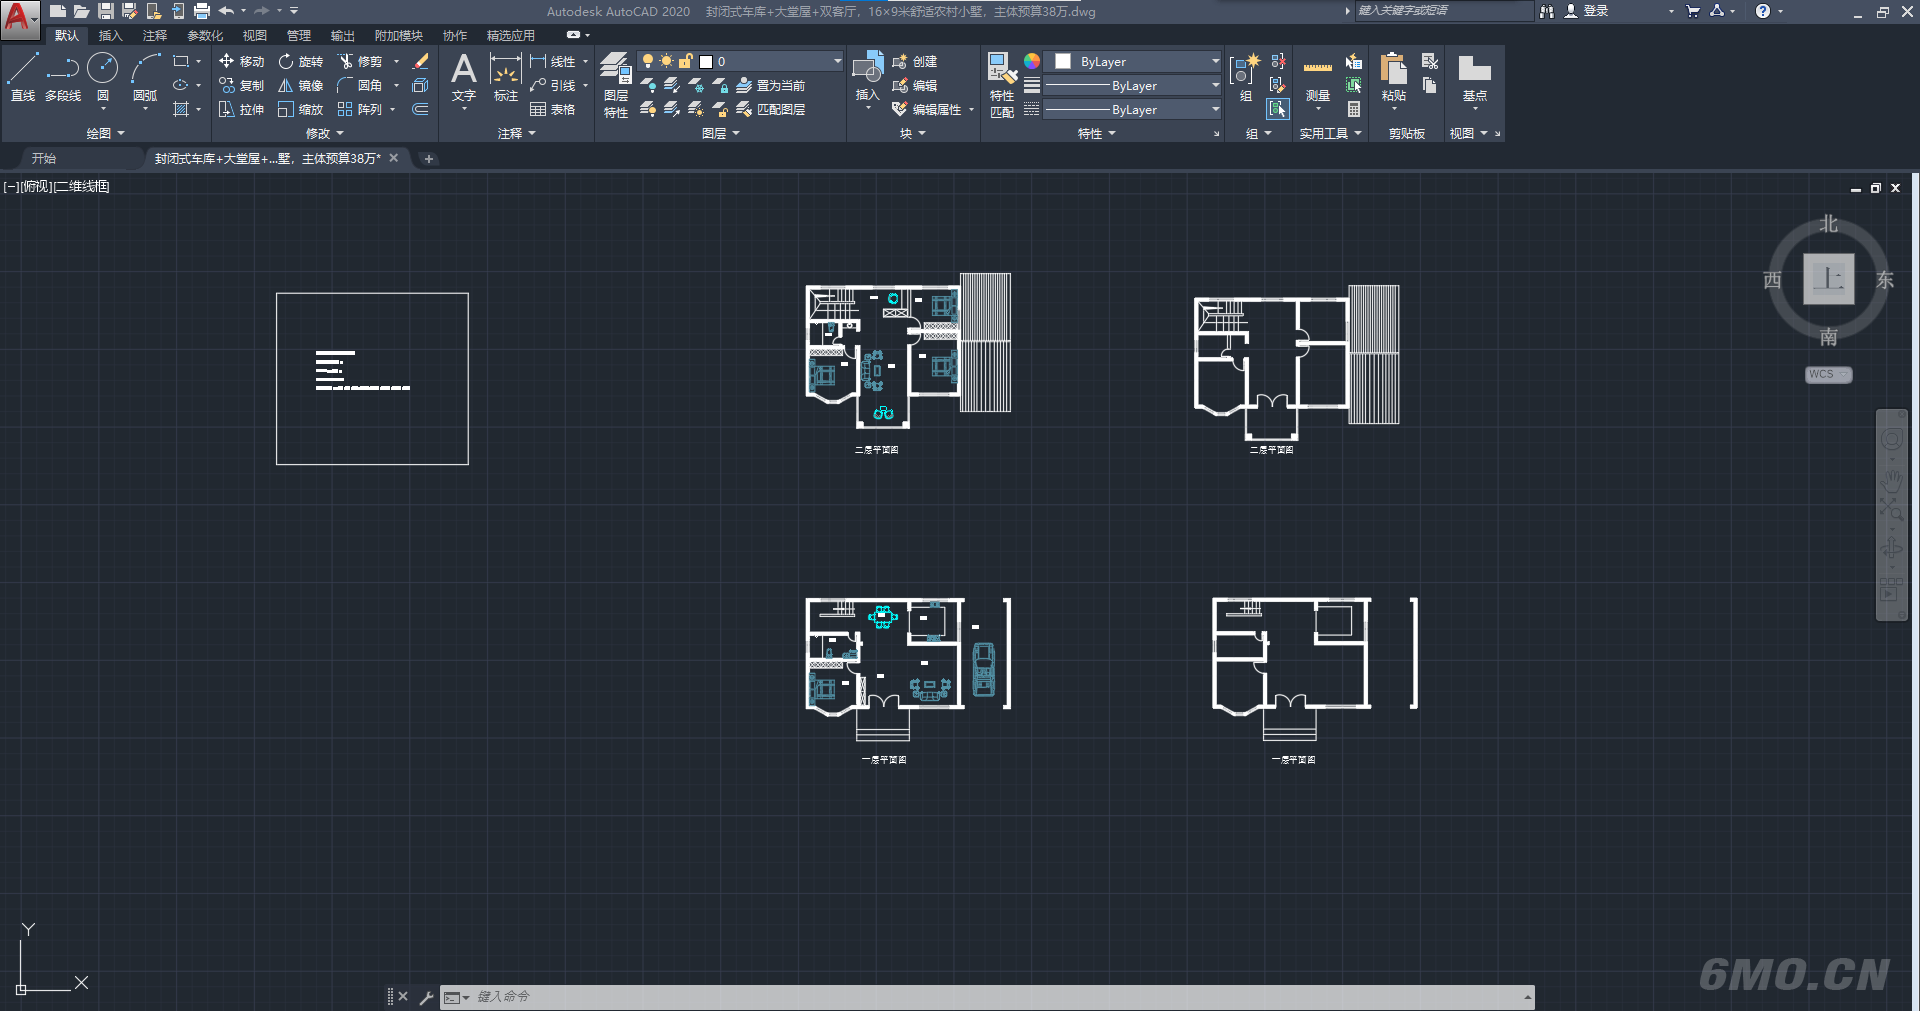
Task: Open the lineweight ByLayer dropdown
Action: click(1133, 86)
